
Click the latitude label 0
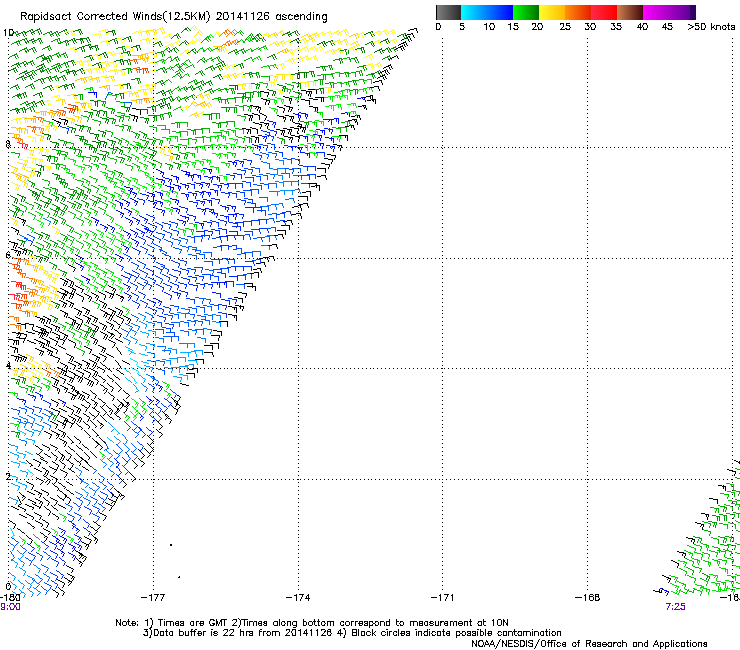coord(8,587)
